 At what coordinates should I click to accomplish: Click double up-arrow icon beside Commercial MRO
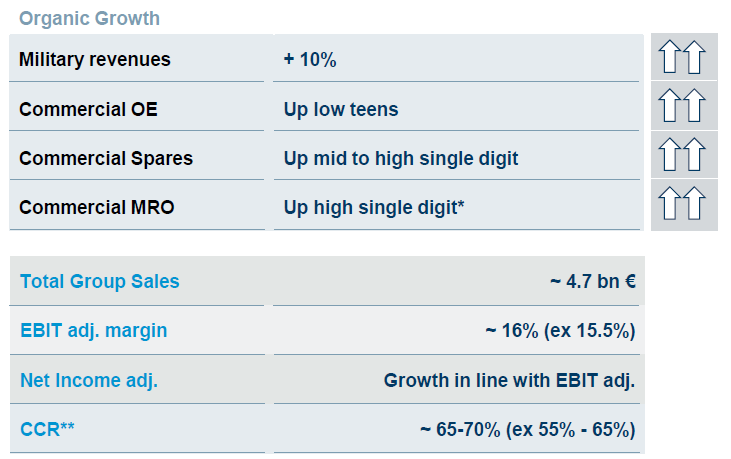[x=682, y=203]
